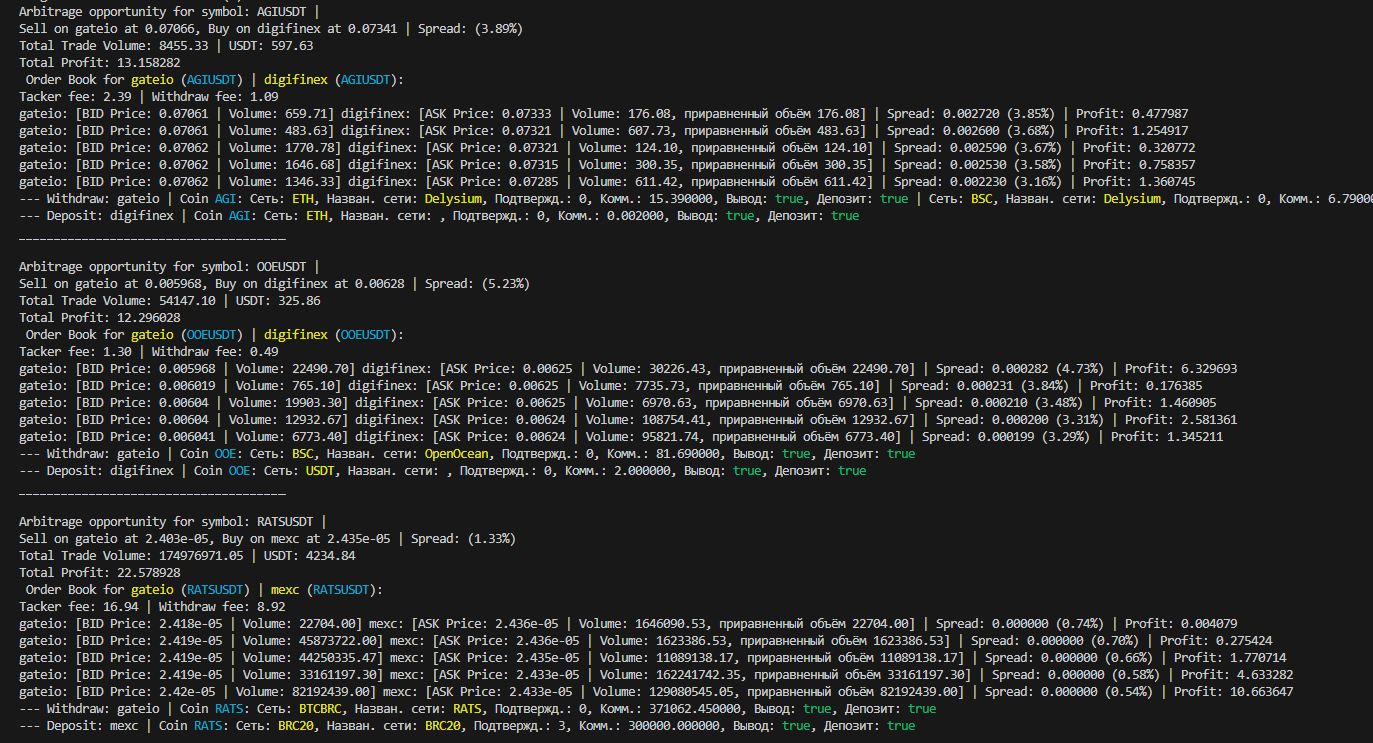Click 'Tacker fee: 2.39' text
Image resolution: width=1373 pixels, height=743 pixels.
pyautogui.click(x=75, y=97)
